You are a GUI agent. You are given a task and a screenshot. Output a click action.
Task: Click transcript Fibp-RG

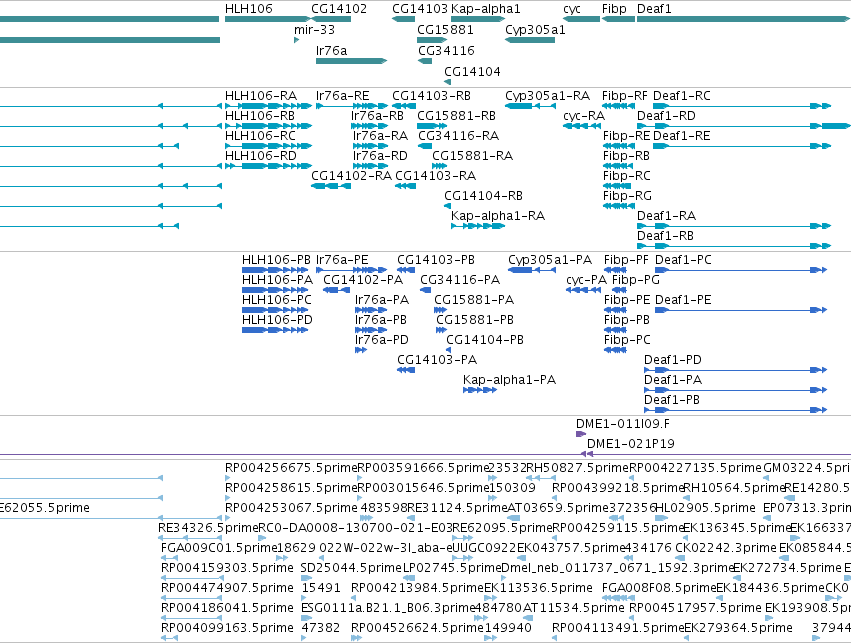[x=627, y=196]
